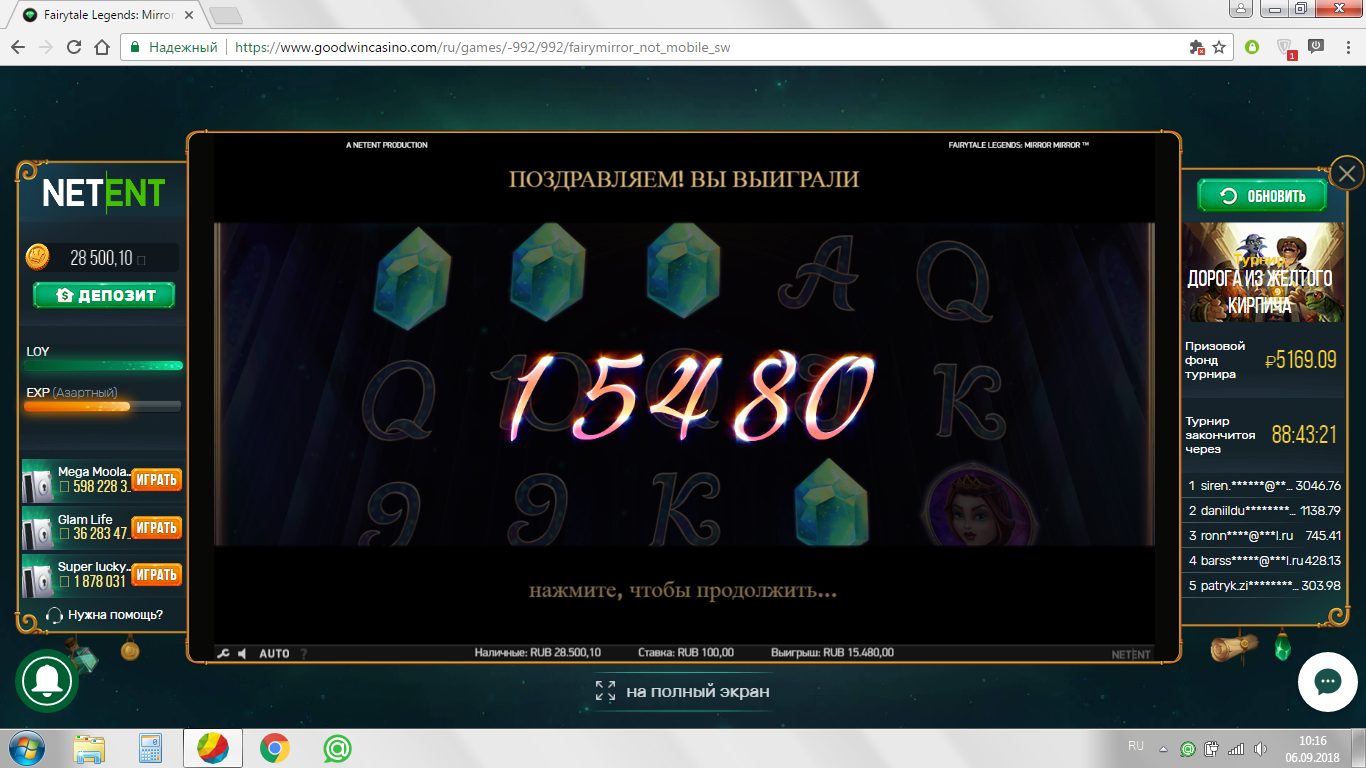The width and height of the screenshot is (1366, 768).
Task: Open Mail.ru Agent from the taskbar
Action: pos(337,748)
